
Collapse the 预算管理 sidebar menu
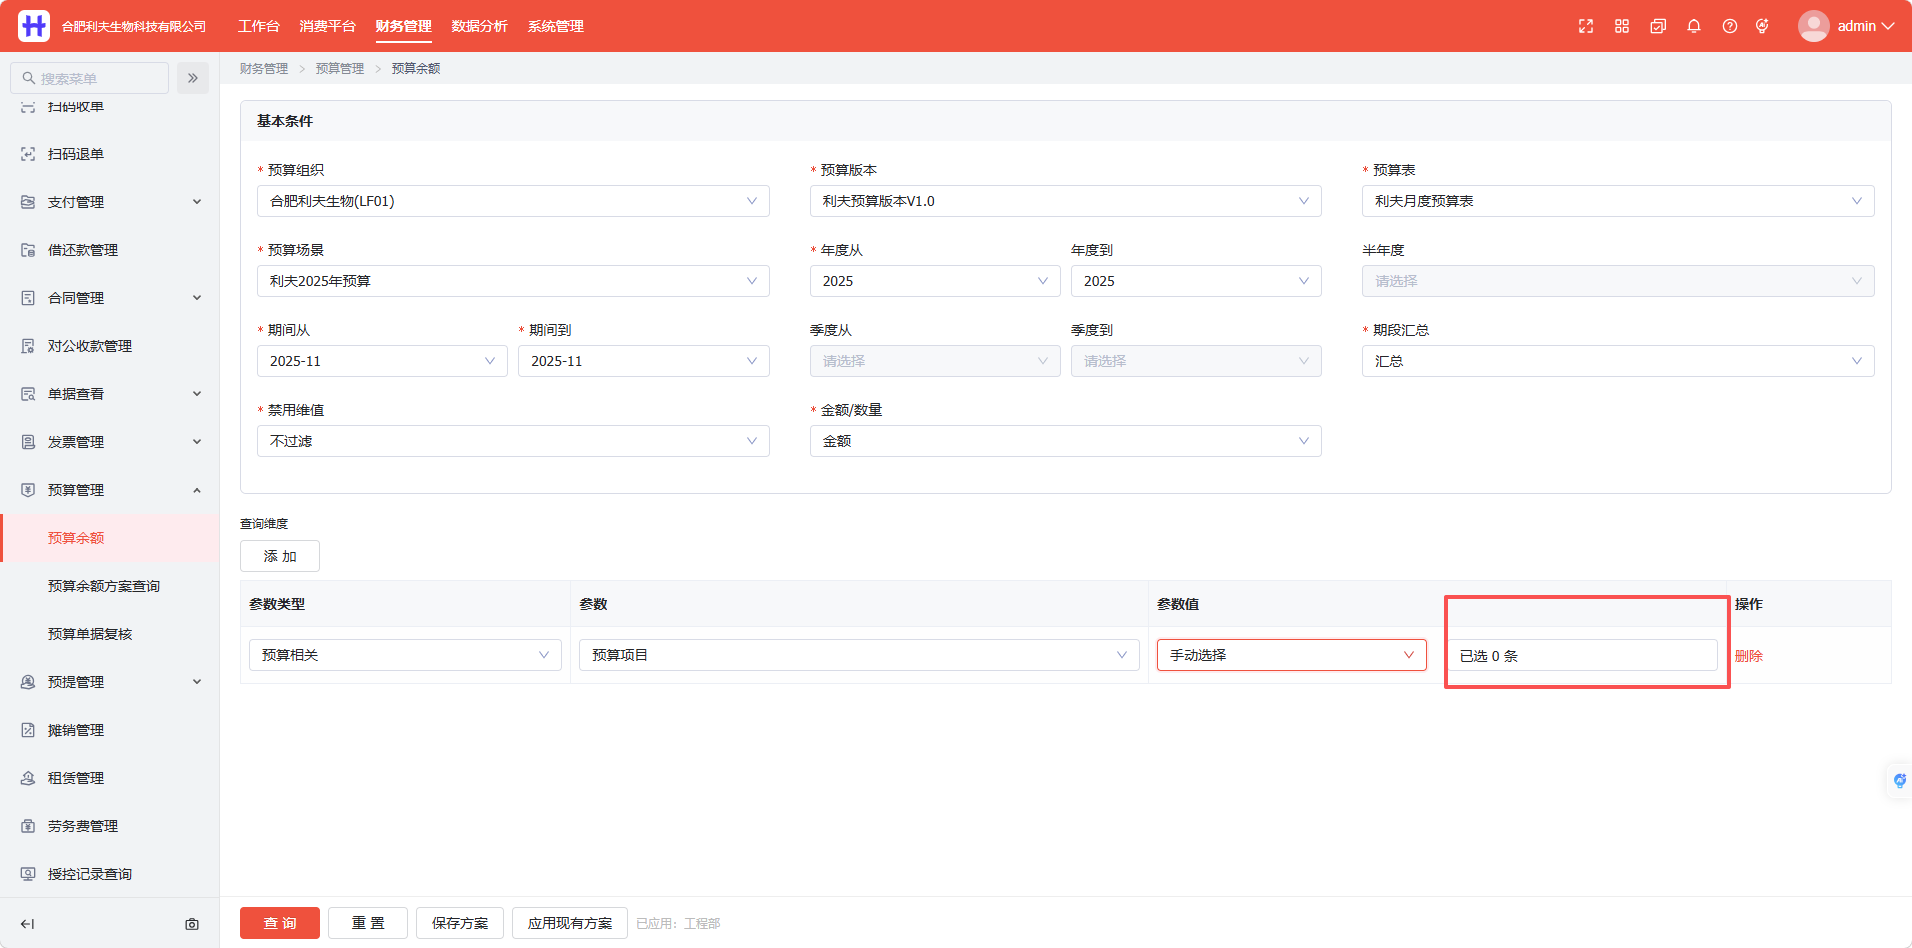110,490
